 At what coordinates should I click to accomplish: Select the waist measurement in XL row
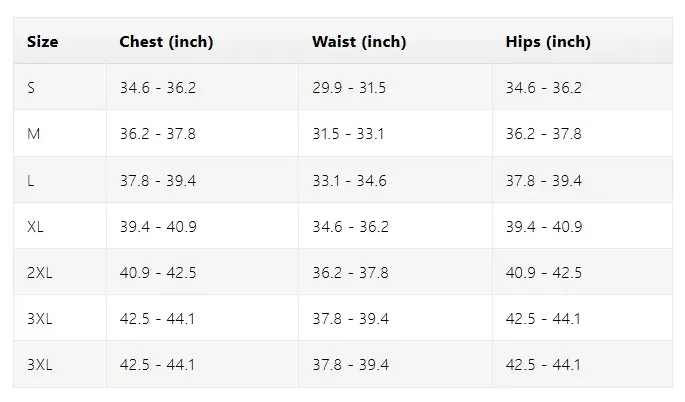point(349,227)
